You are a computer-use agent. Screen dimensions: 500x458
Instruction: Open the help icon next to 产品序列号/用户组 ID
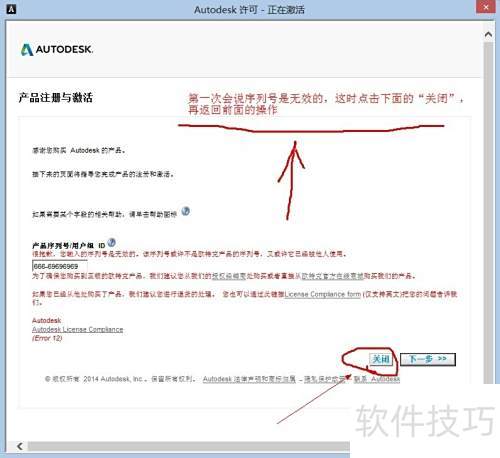pos(112,242)
